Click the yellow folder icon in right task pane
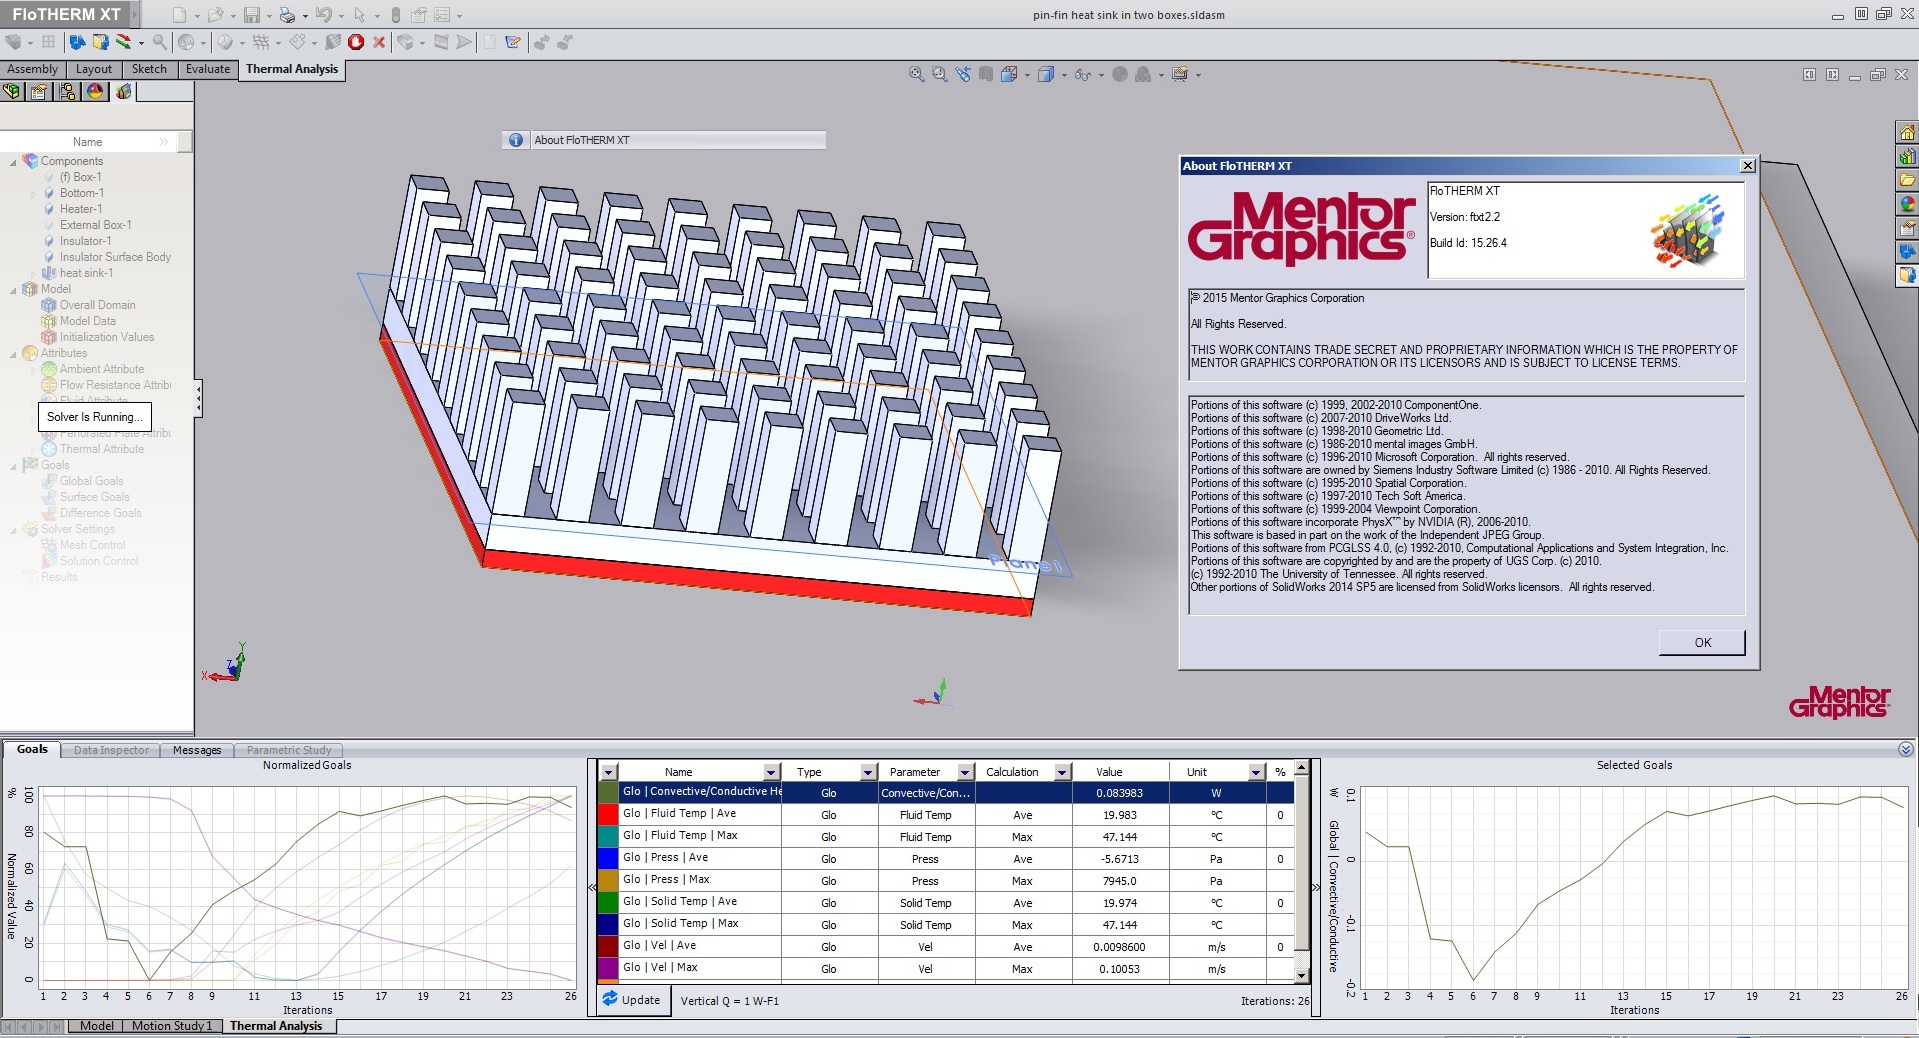Image resolution: width=1919 pixels, height=1038 pixels. (1907, 180)
